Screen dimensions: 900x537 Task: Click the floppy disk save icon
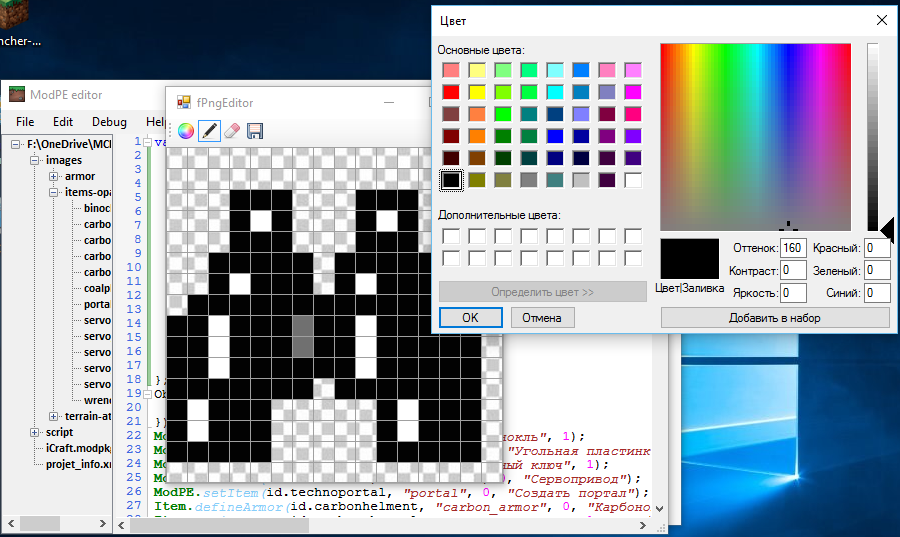click(x=255, y=130)
